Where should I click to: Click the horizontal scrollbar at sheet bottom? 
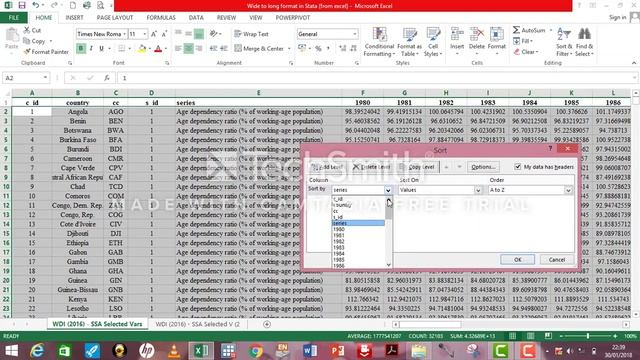pyautogui.click(x=431, y=324)
